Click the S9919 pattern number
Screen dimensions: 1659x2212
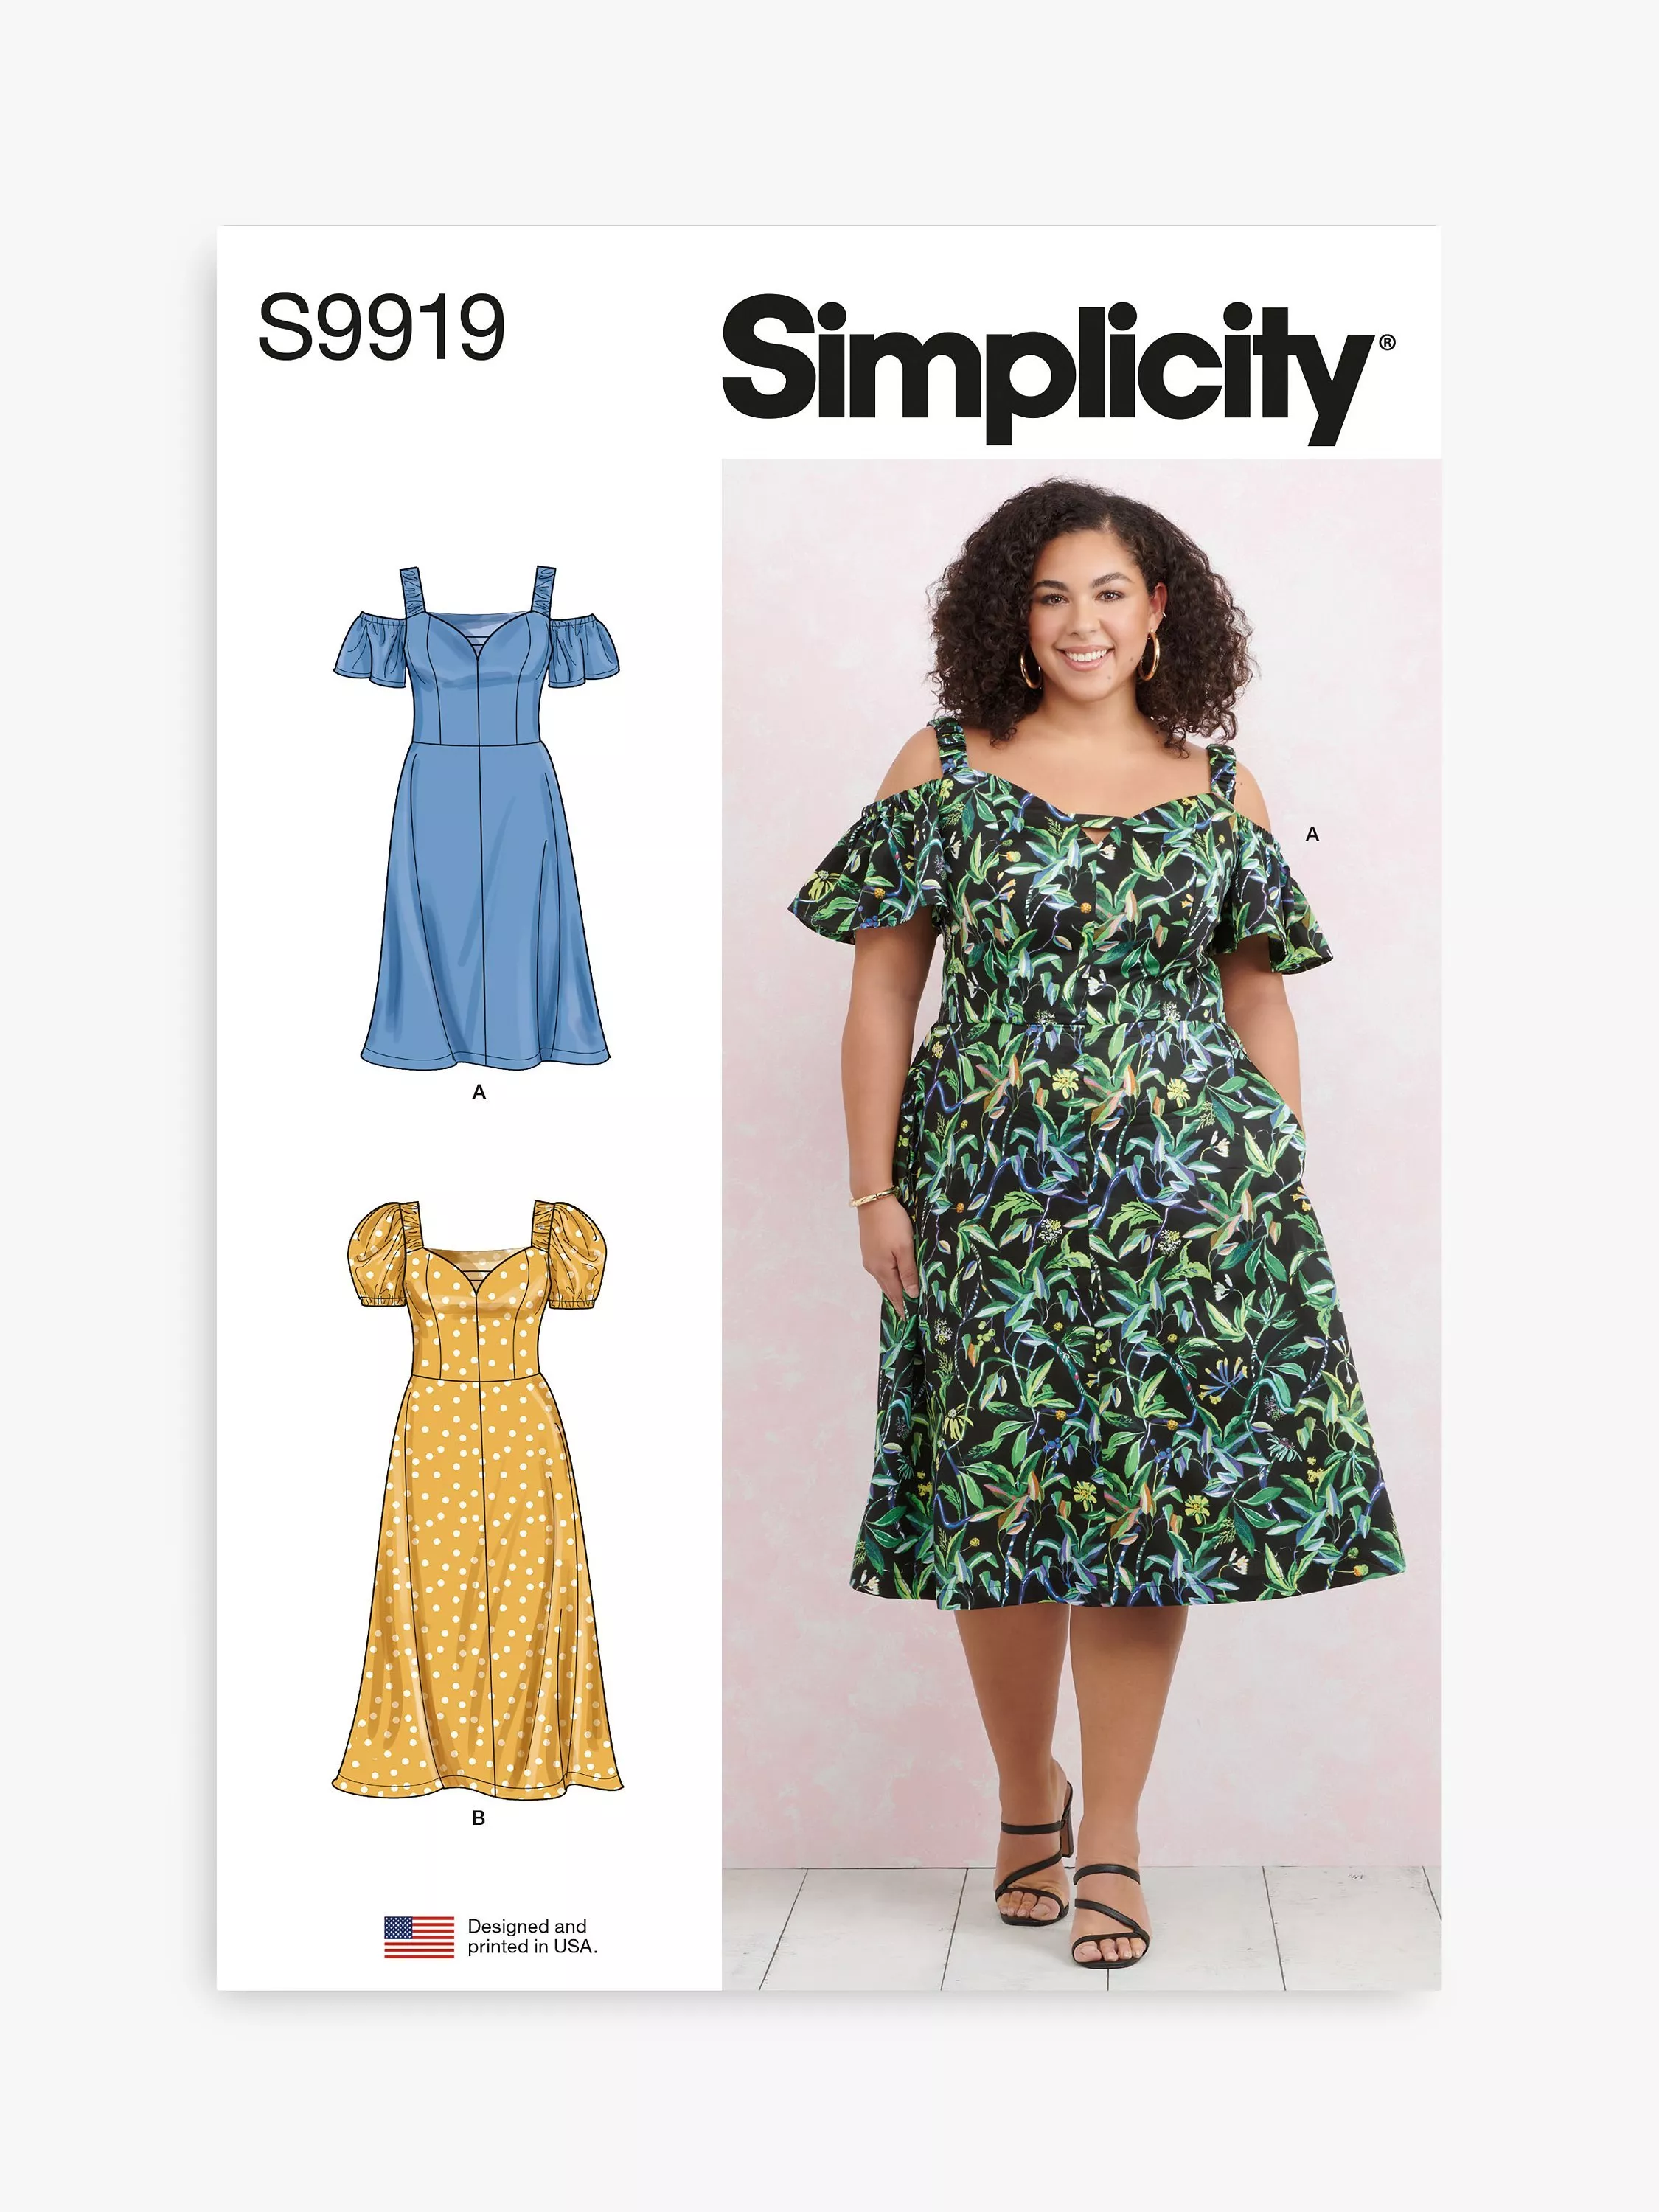click(x=382, y=327)
